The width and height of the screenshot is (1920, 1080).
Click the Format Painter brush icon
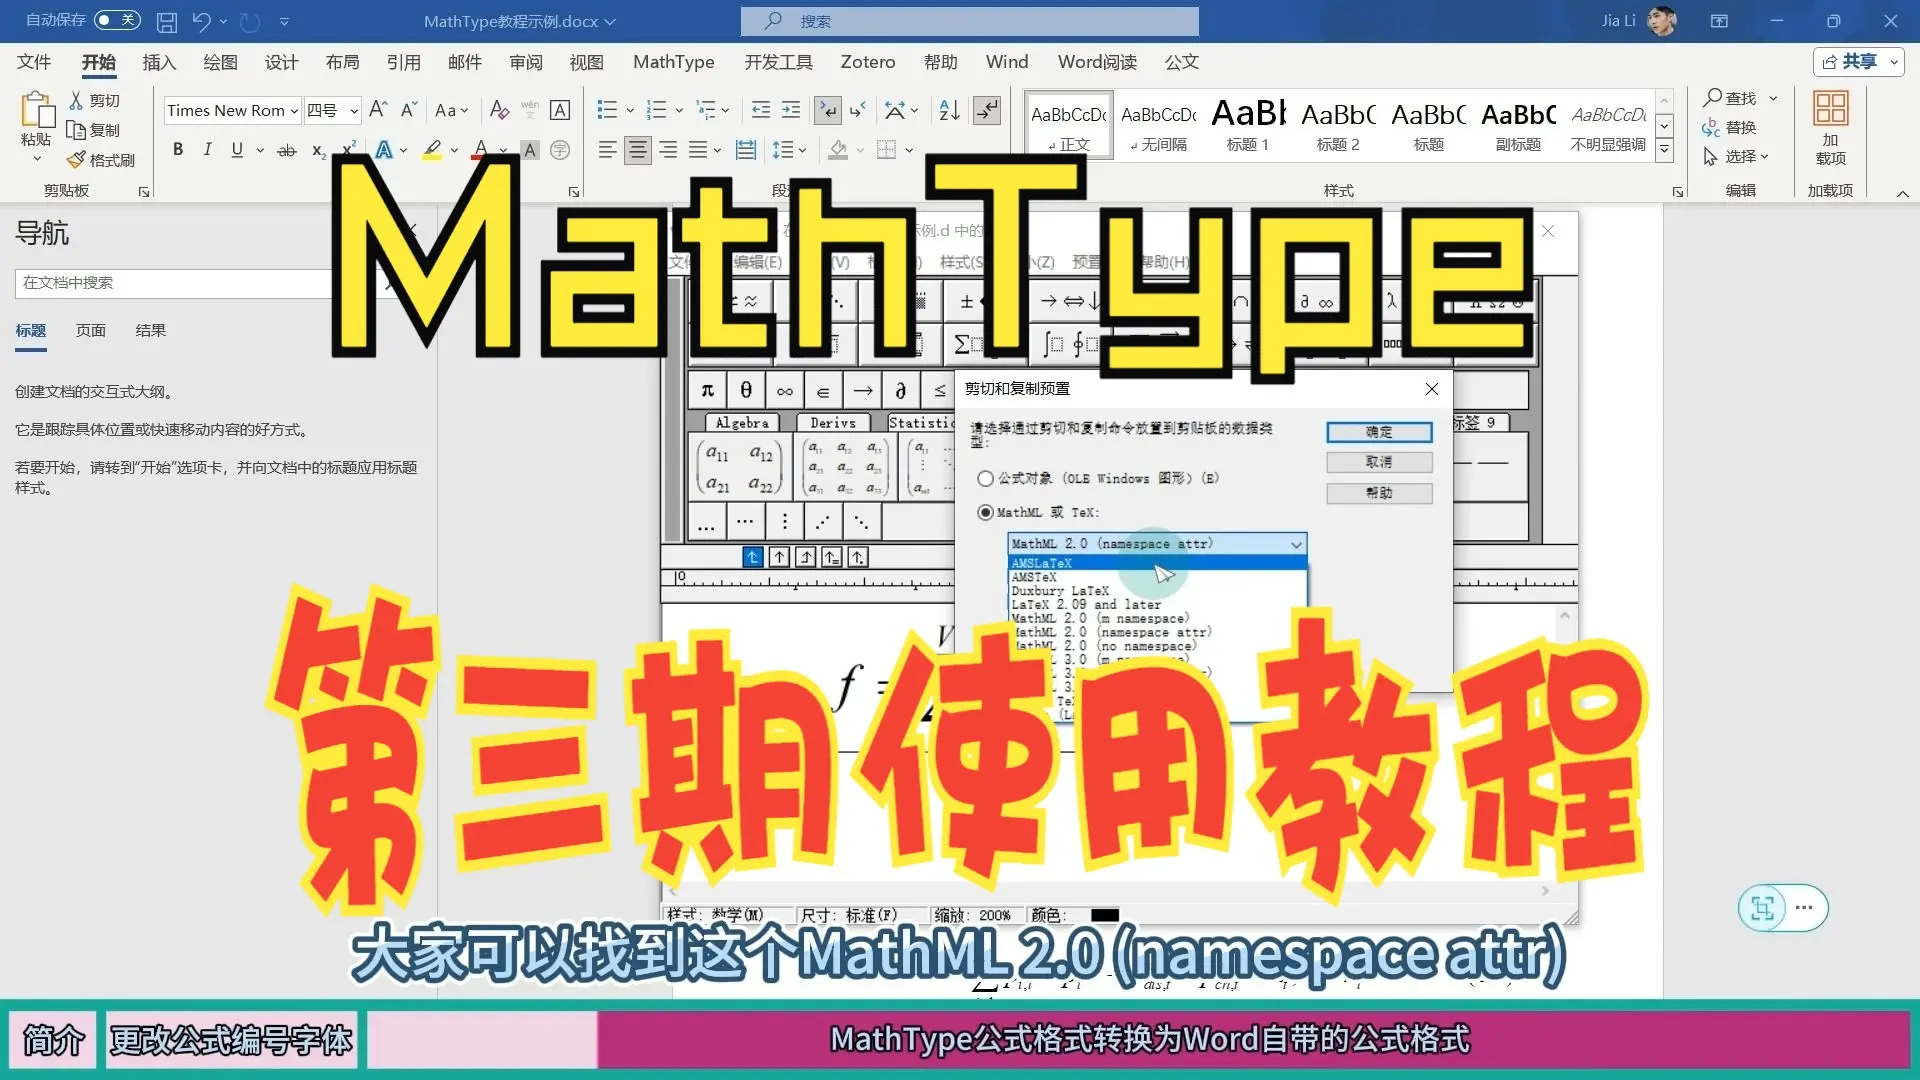pyautogui.click(x=76, y=160)
